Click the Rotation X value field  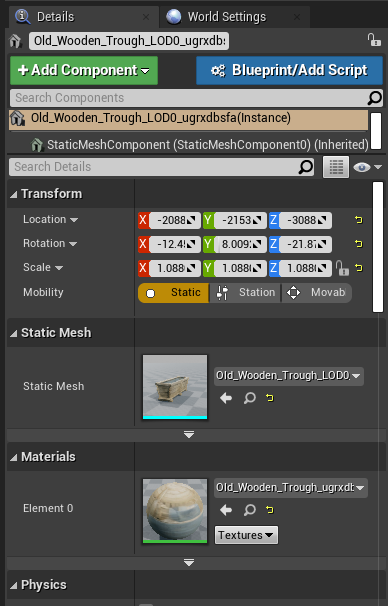[x=175, y=244]
